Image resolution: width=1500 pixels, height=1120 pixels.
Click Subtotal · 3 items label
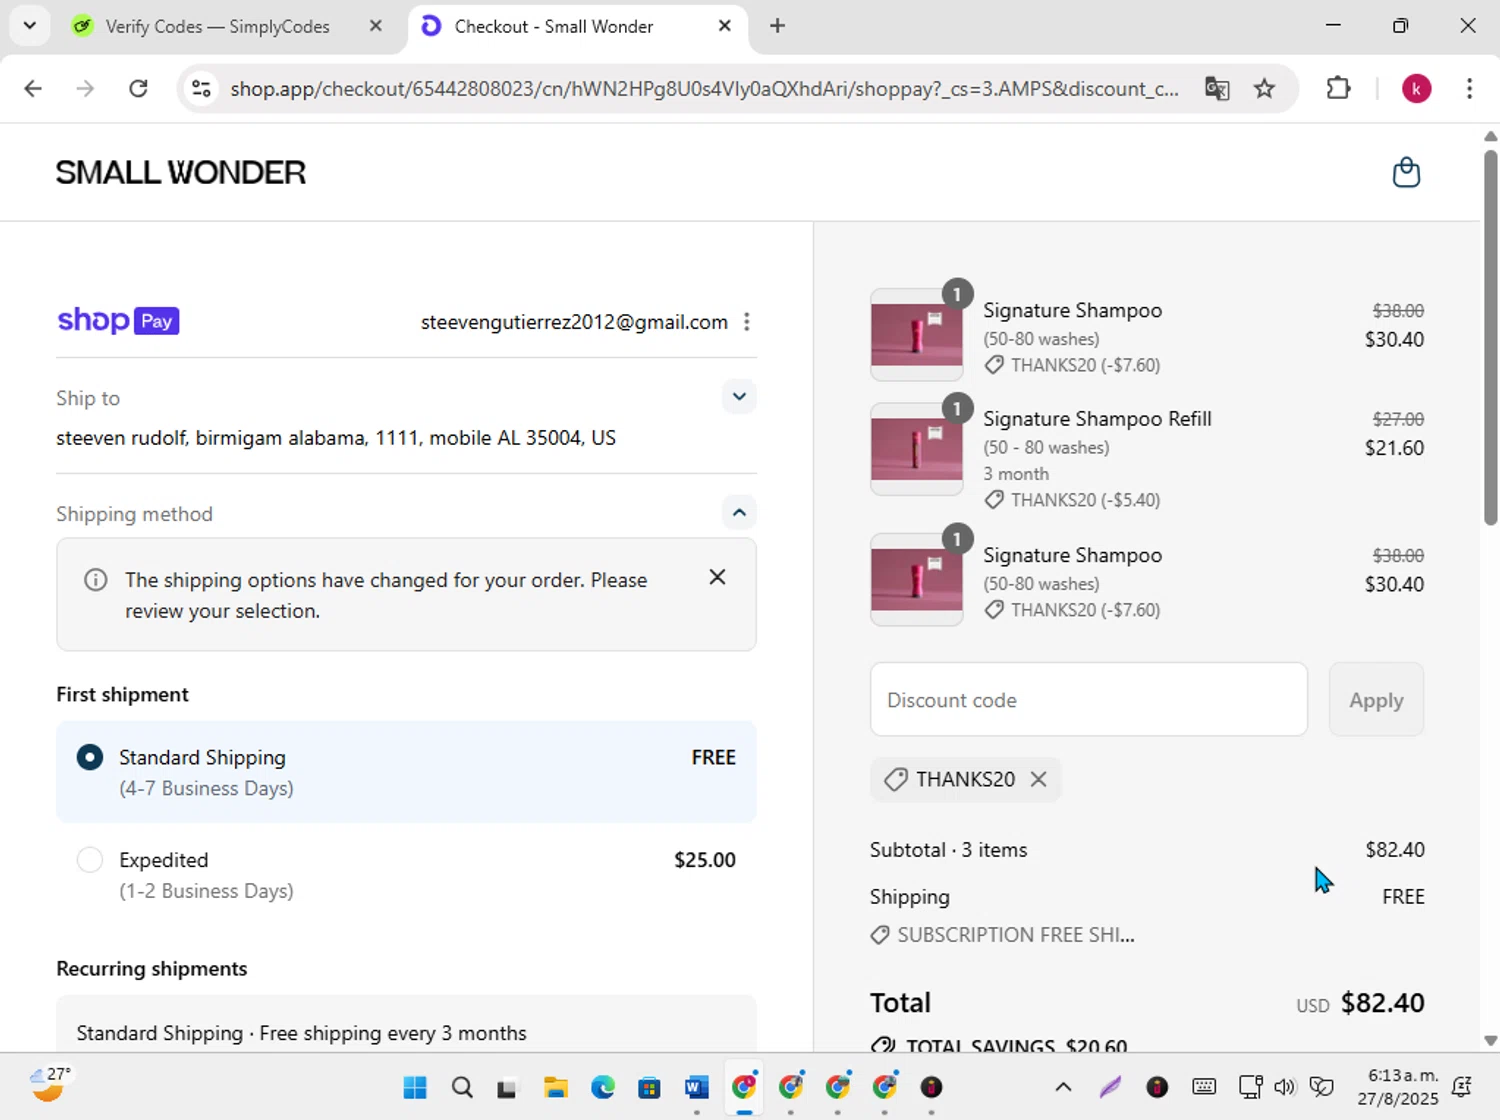(949, 850)
